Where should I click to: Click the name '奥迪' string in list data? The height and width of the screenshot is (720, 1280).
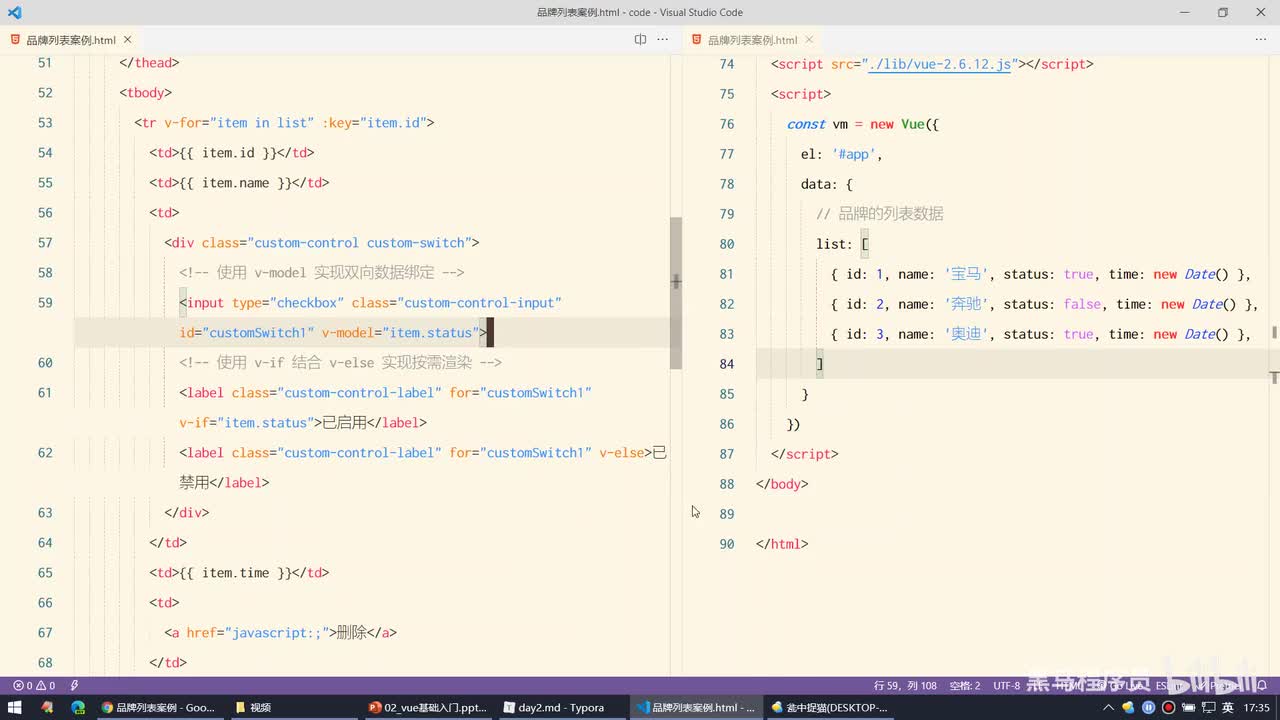966,334
